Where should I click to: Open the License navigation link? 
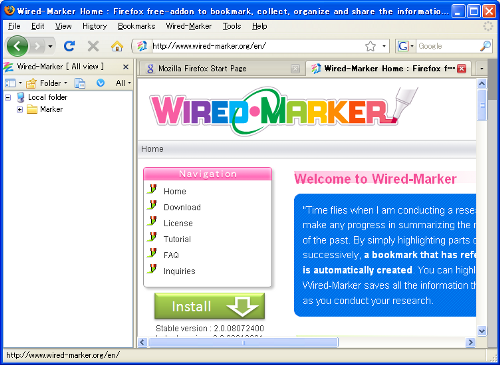coord(178,223)
